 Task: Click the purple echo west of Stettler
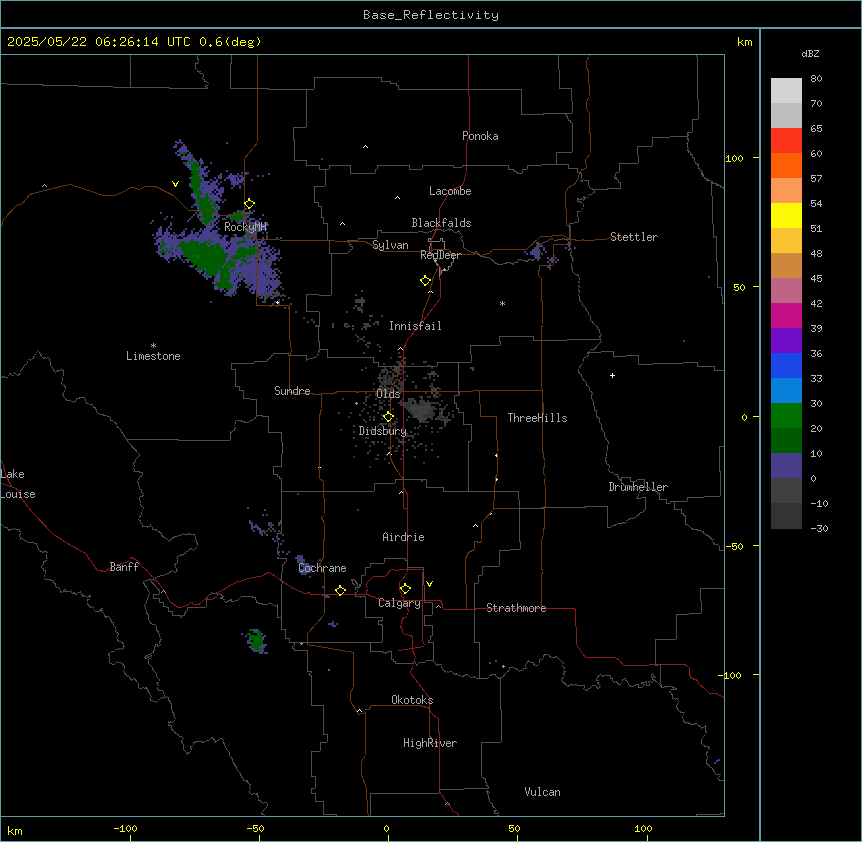tap(535, 252)
